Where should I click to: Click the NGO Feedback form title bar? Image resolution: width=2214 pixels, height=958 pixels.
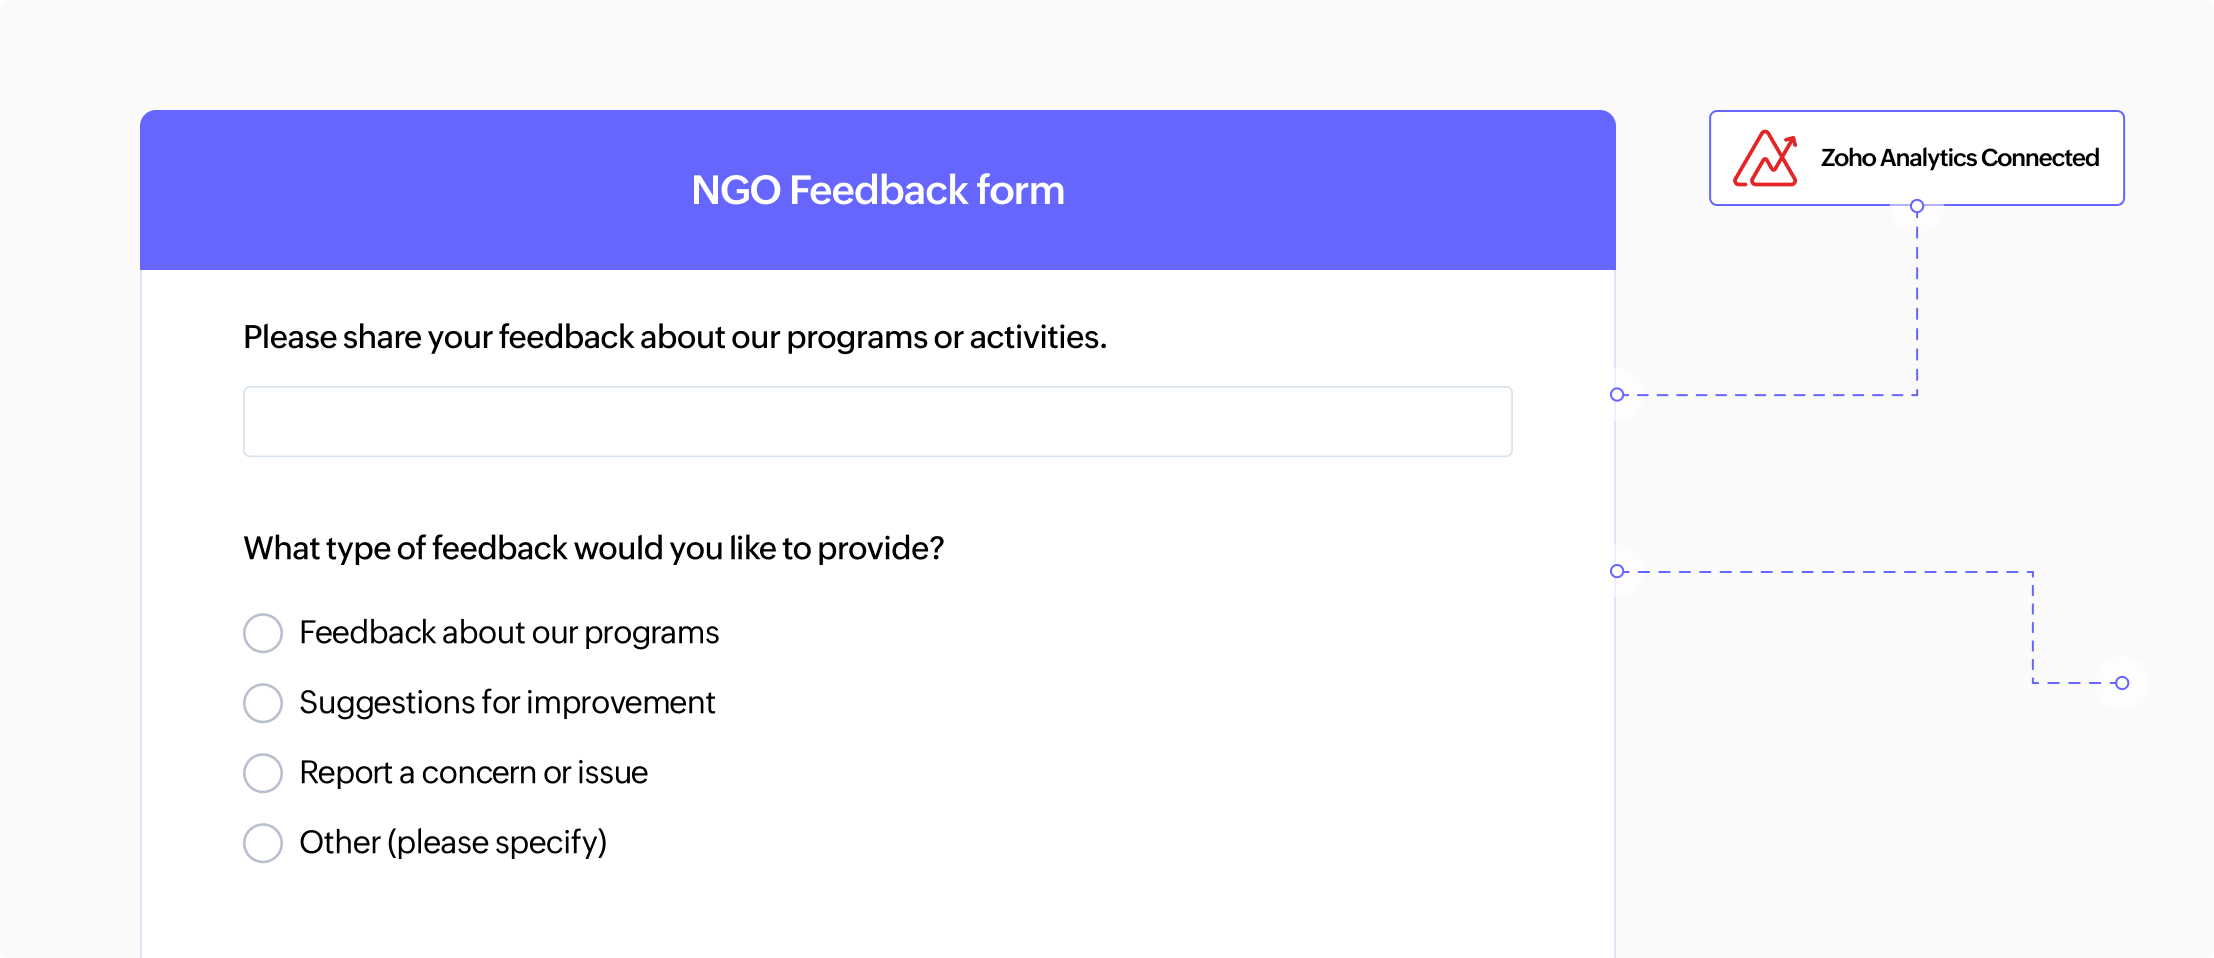pyautogui.click(x=877, y=189)
